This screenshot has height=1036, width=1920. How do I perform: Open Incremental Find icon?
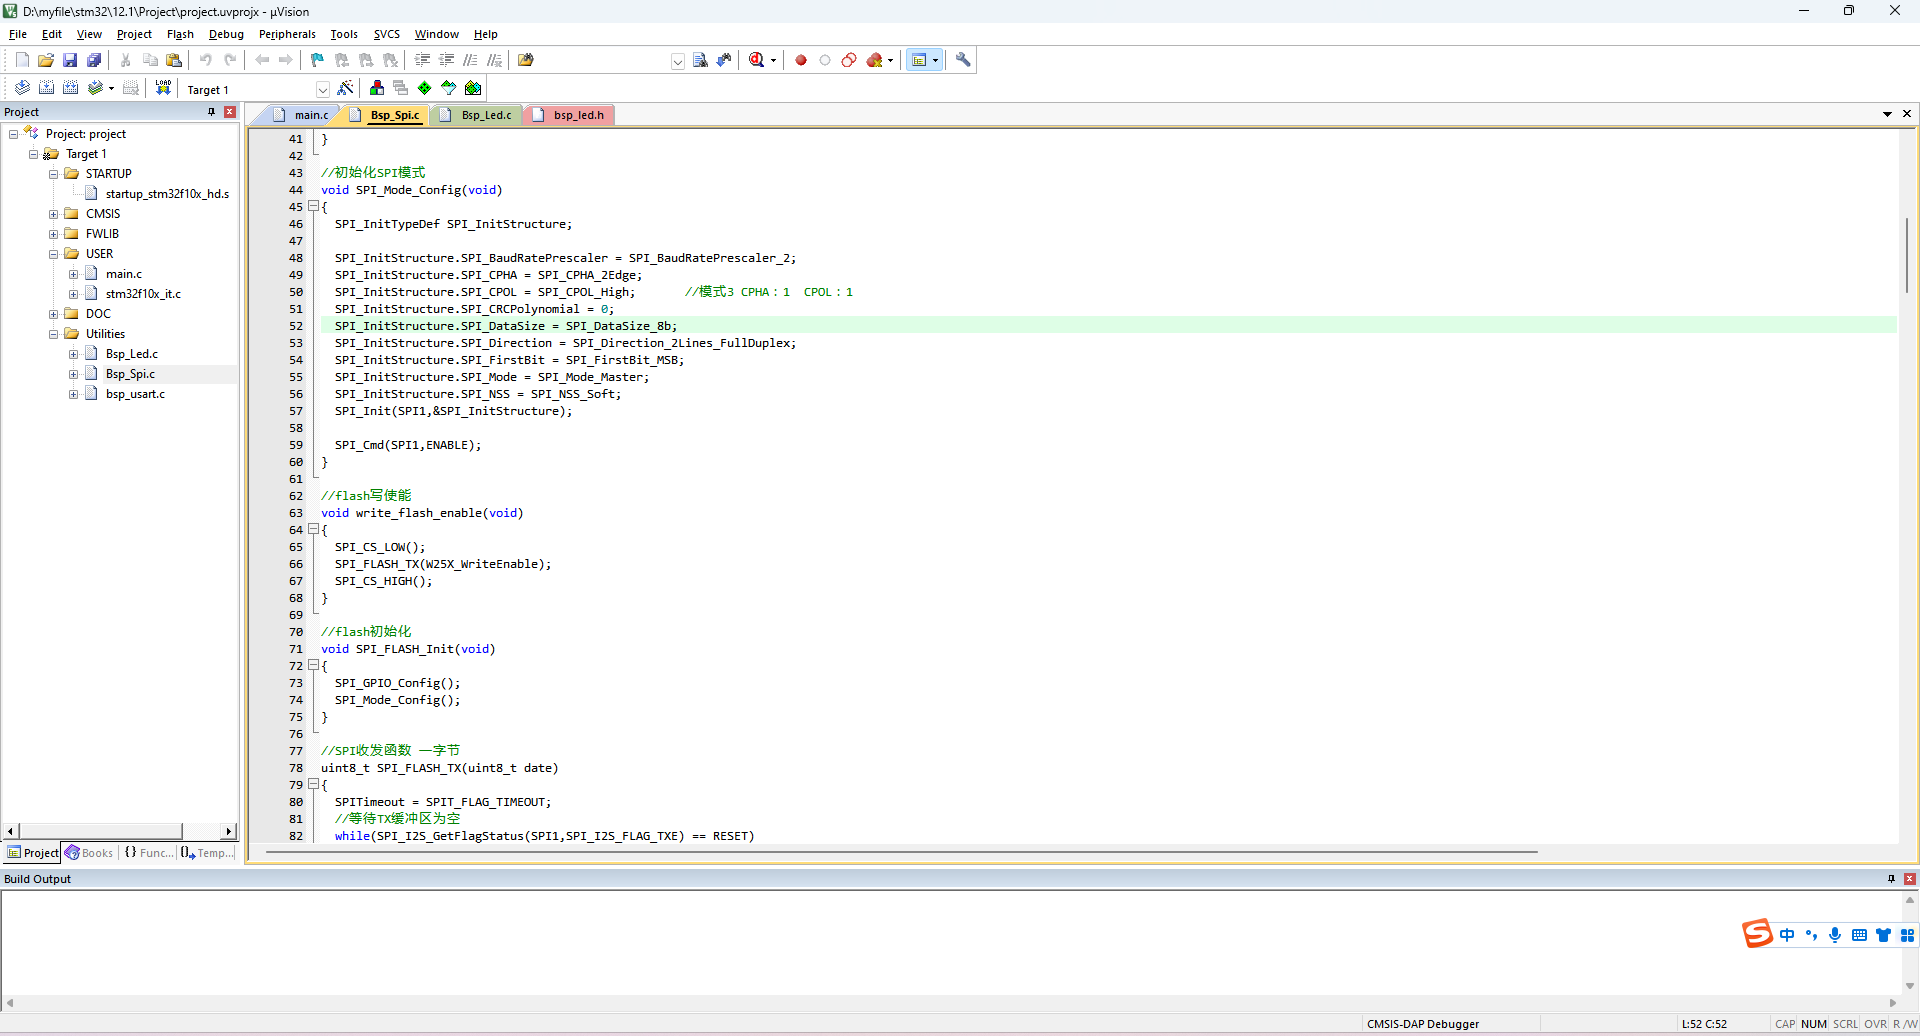coord(724,60)
